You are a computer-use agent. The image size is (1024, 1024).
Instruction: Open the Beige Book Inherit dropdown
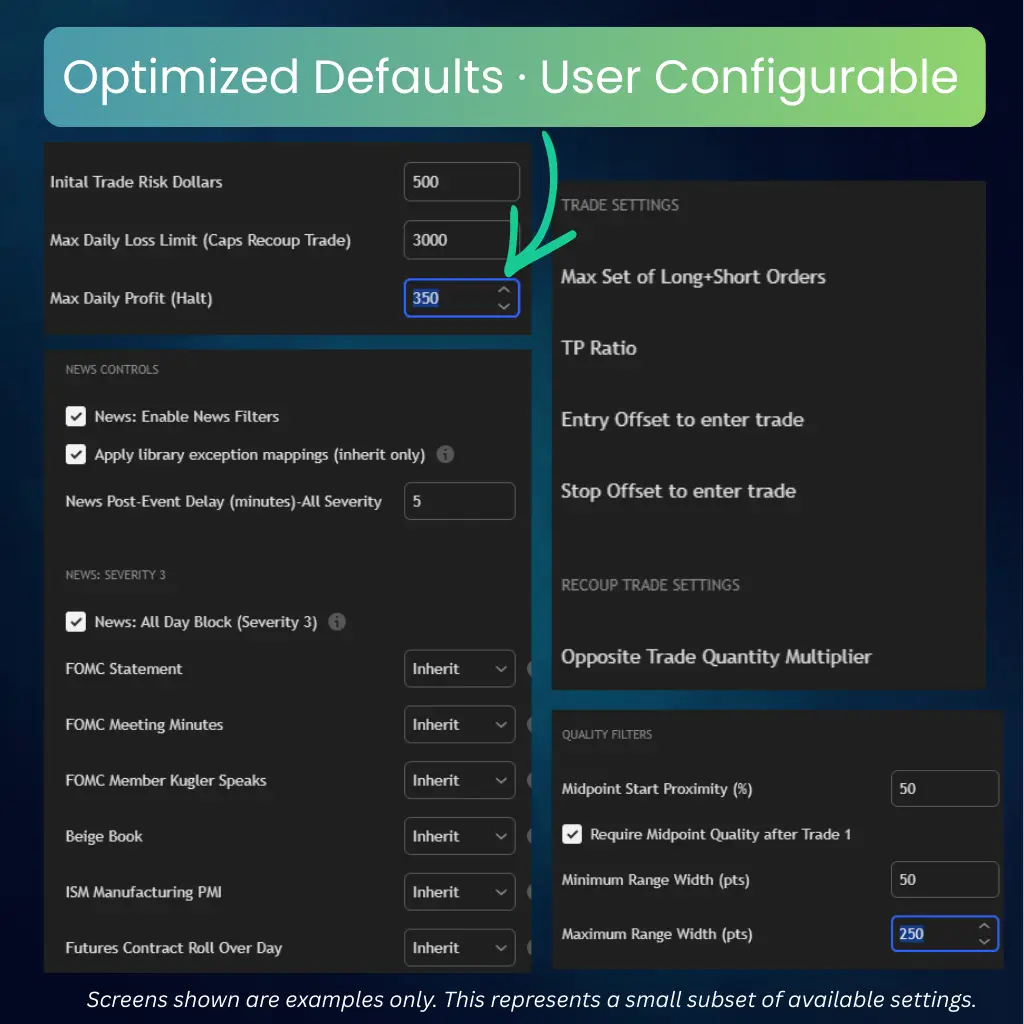click(x=460, y=837)
